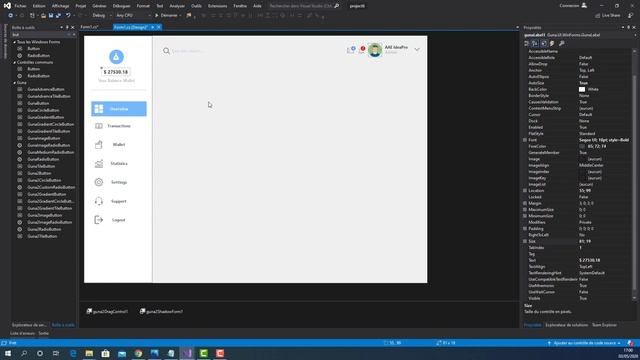Viewport: 640px width, 360px height.
Task: Open the Debug configuration dropdown
Action: click(x=102, y=16)
